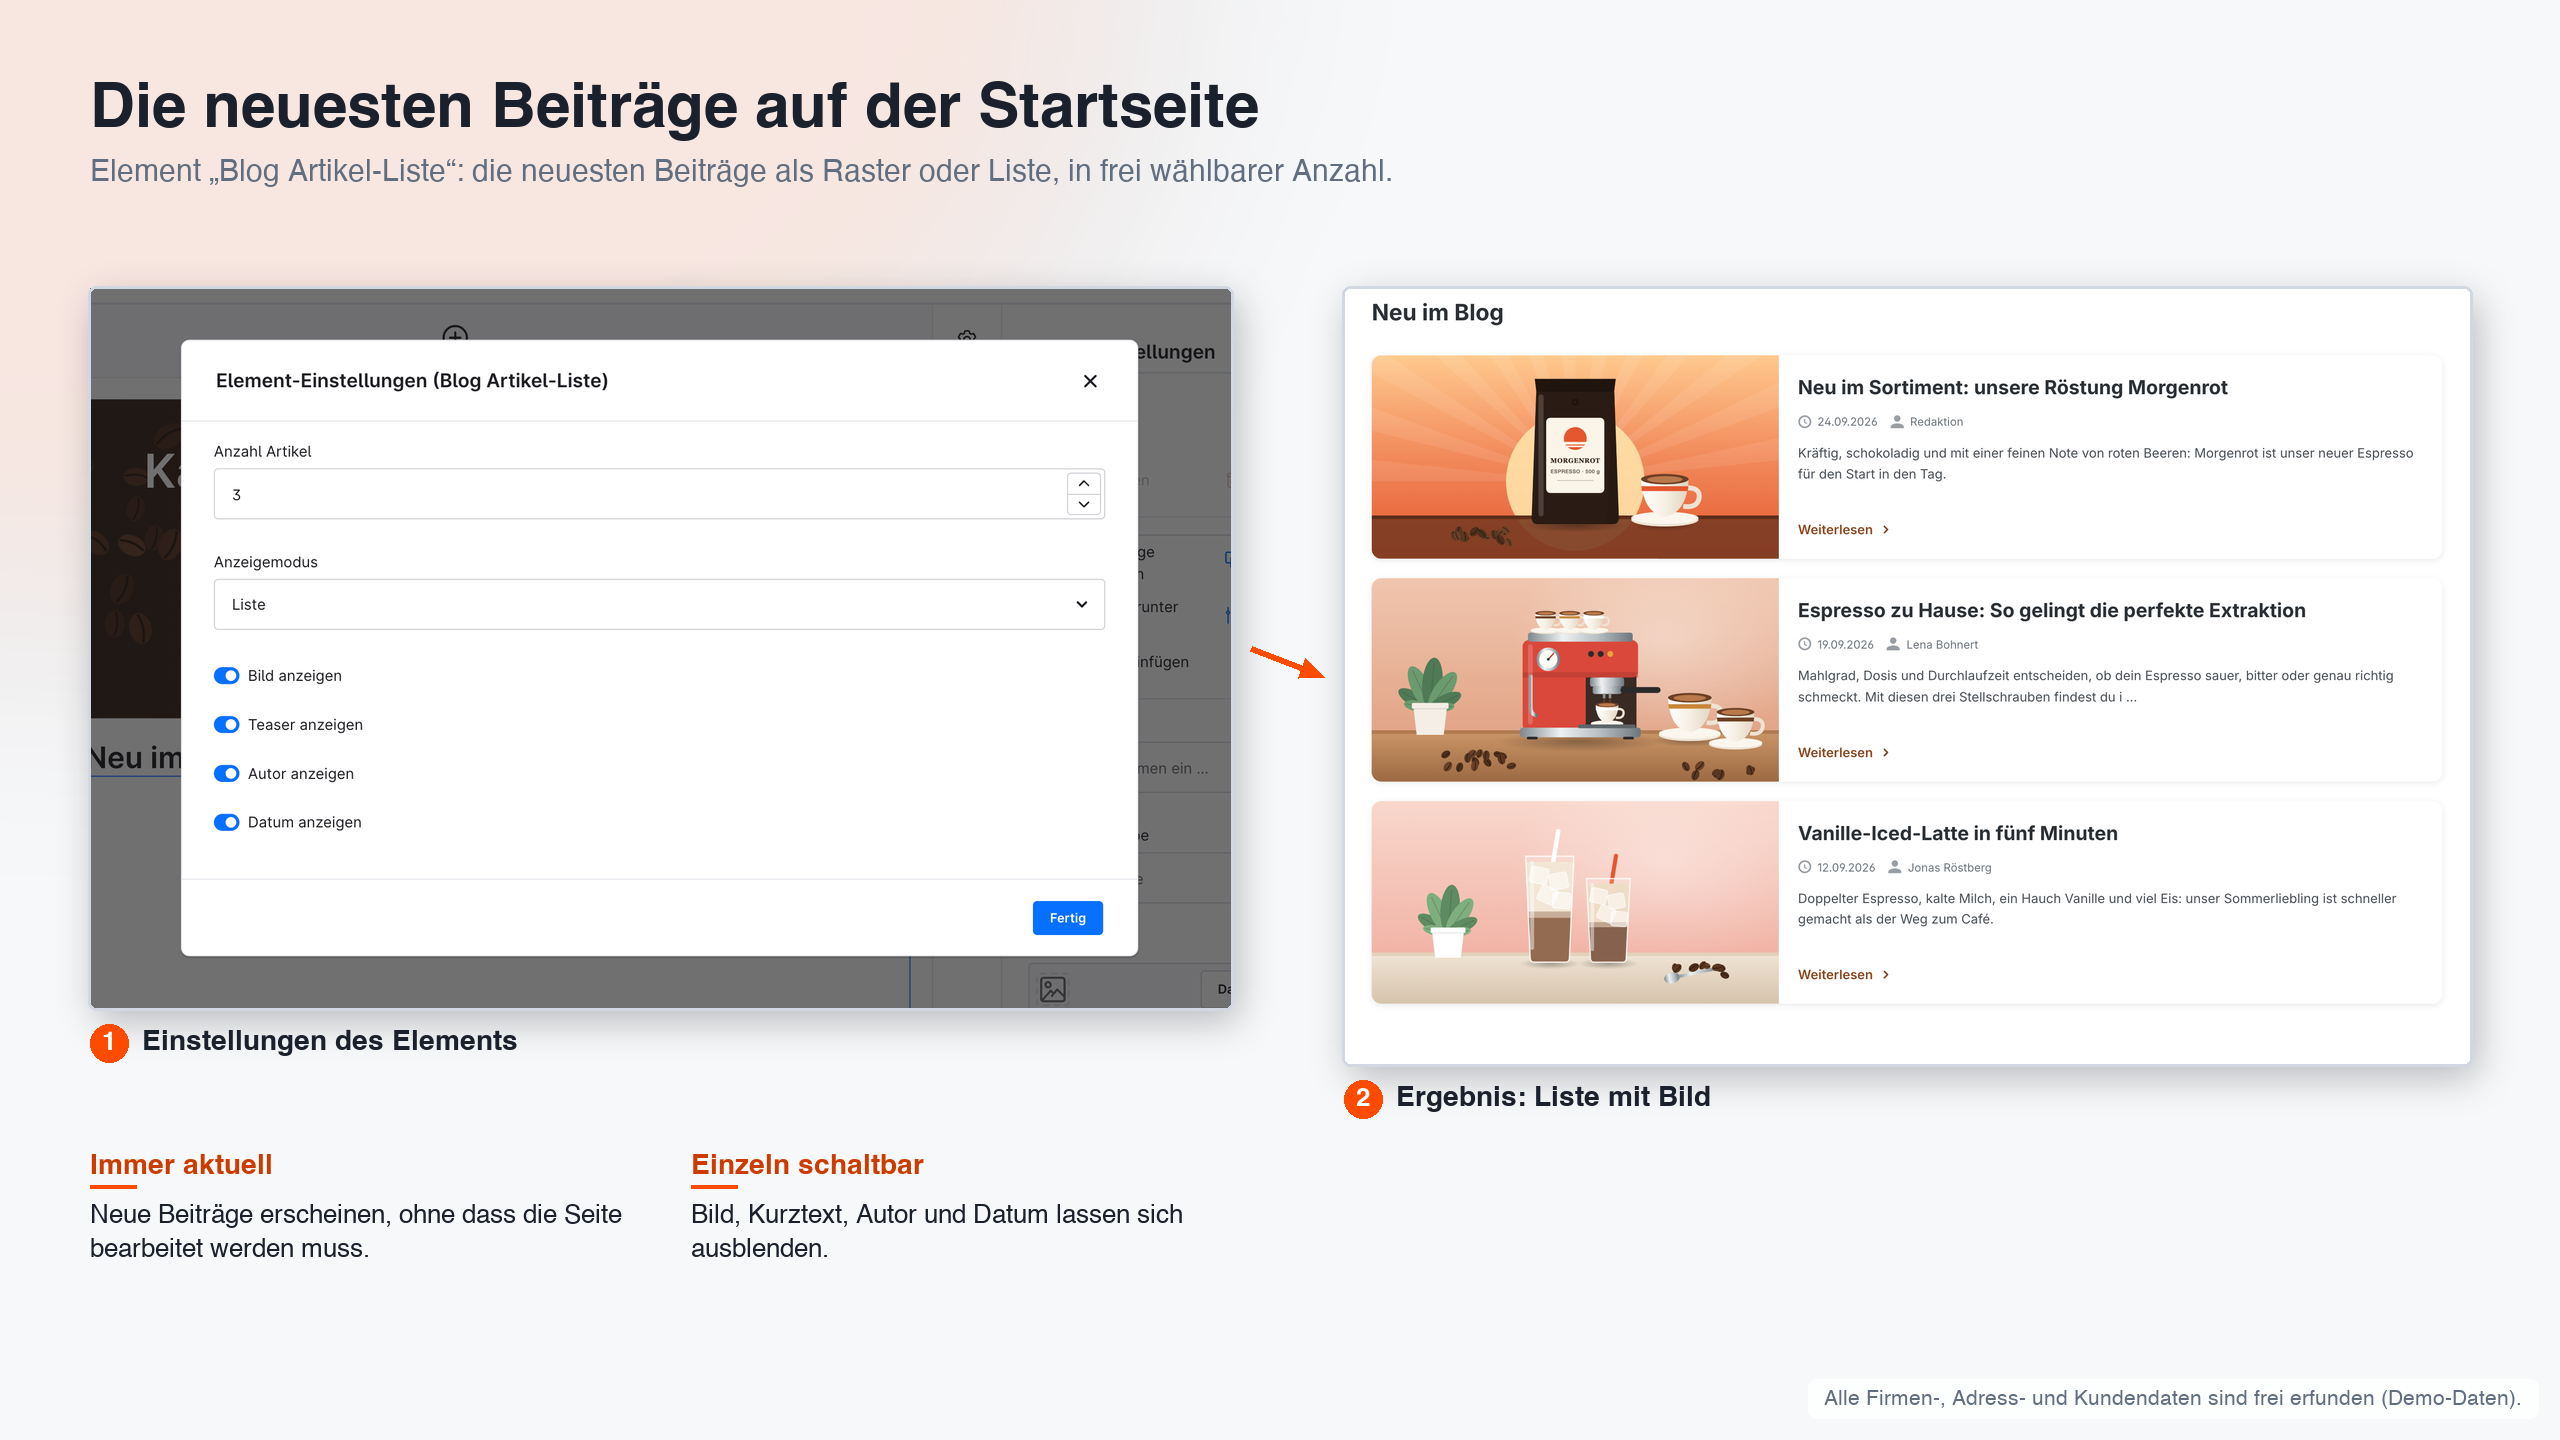Click title 'Neu im Sortiment: unsere Röstung Morgenrot'
Viewport: 2560px width, 1440px height.
[2012, 387]
